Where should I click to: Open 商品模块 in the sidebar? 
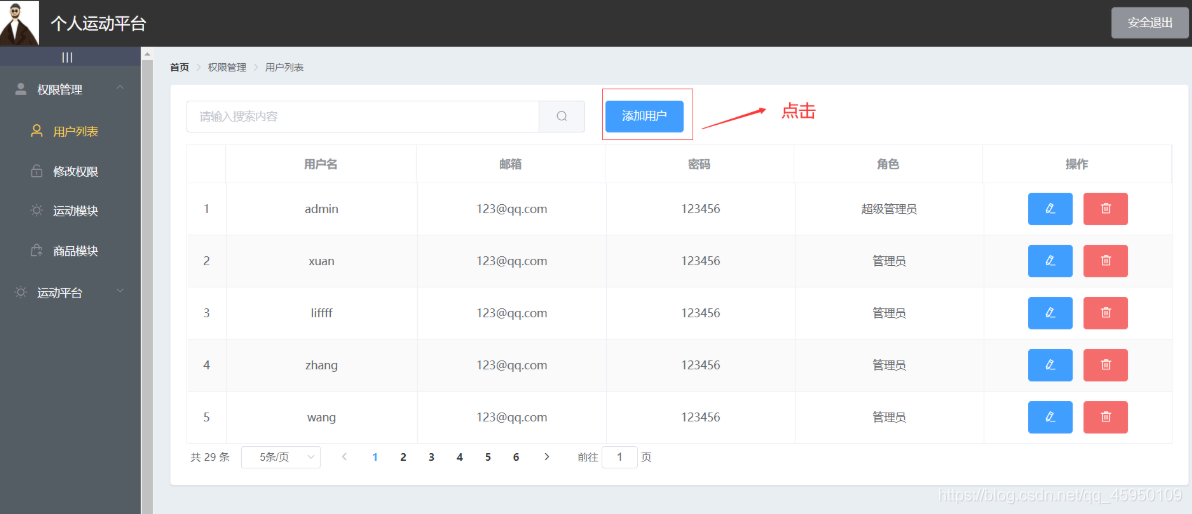point(71,251)
